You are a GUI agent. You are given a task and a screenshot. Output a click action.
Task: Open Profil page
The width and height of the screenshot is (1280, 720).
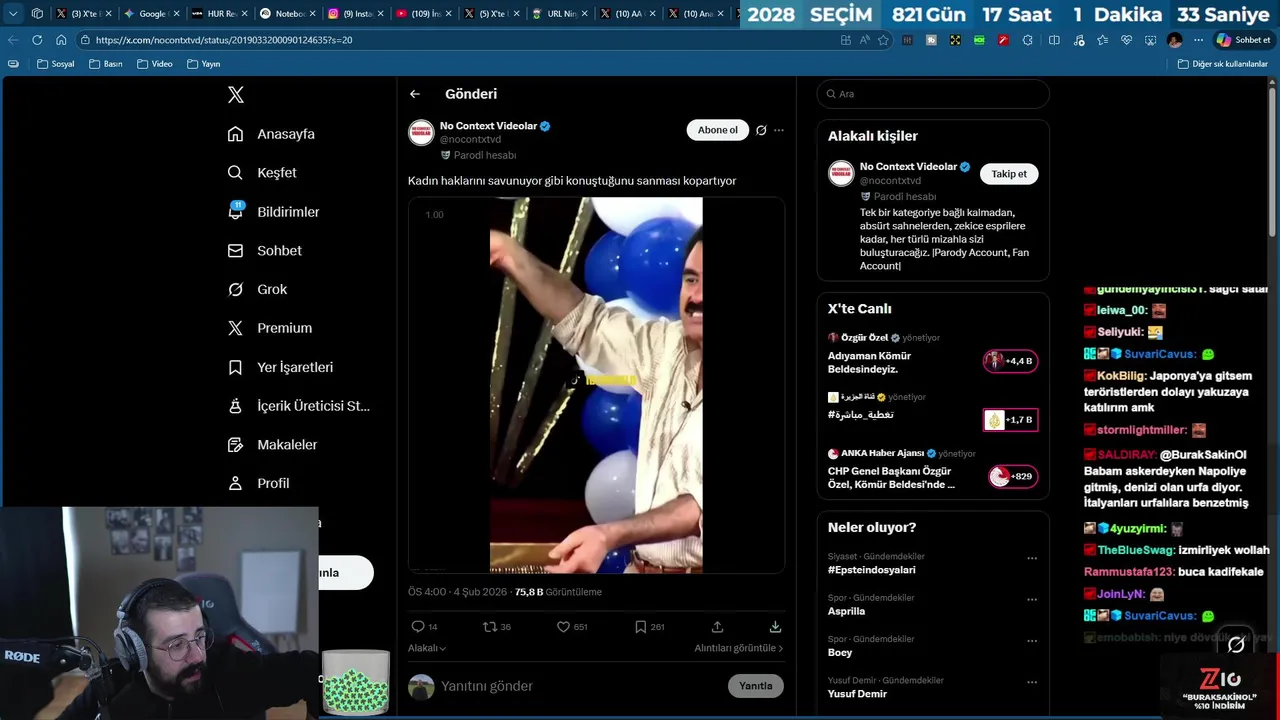point(258,483)
